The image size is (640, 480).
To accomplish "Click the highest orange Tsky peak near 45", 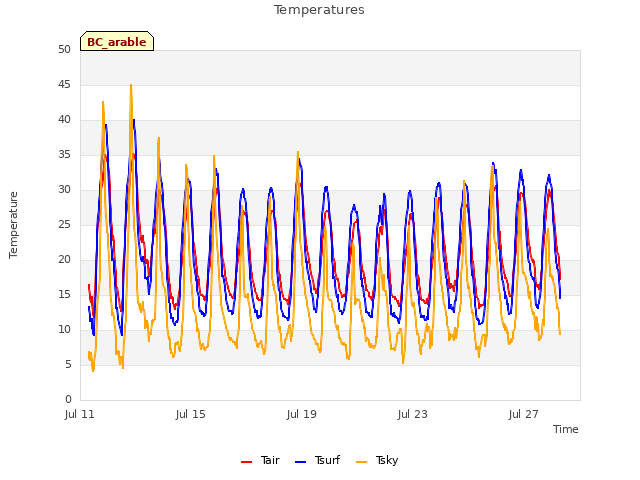I will [131, 85].
